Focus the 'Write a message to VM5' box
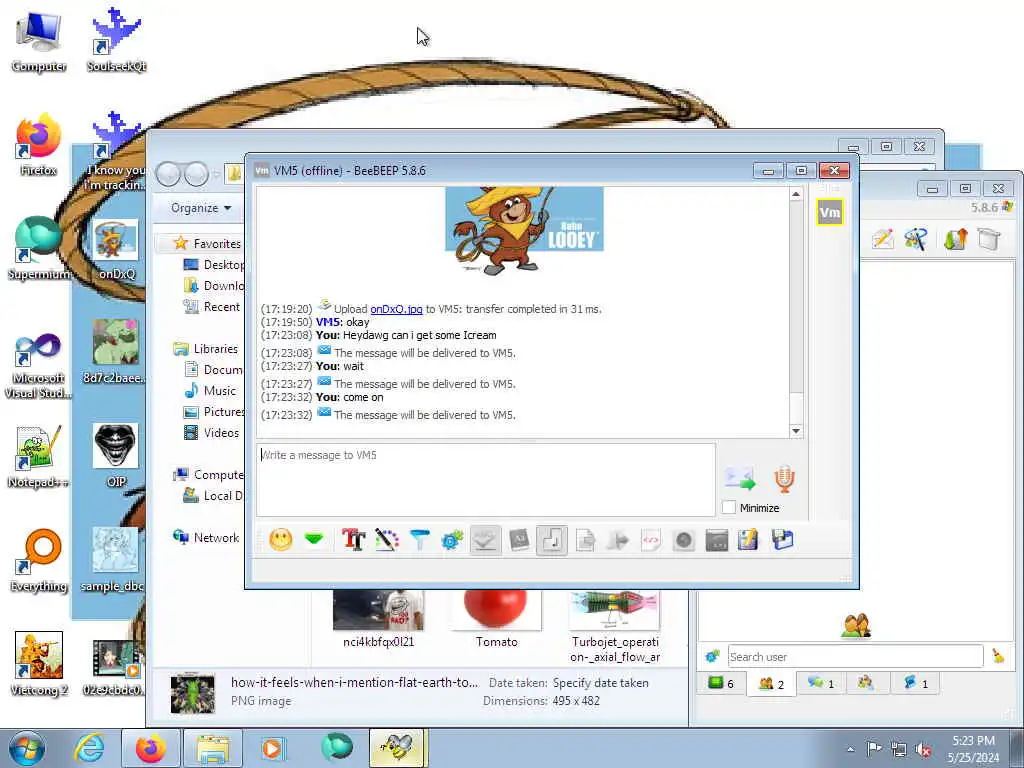Screen dimensions: 1024x768 pos(486,480)
